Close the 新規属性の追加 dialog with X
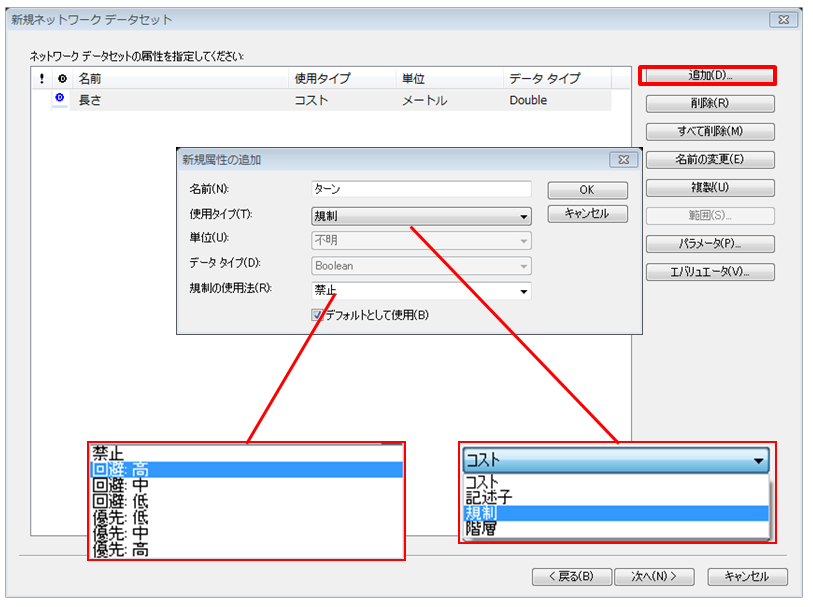Viewport: 813px width, 607px height. point(622,159)
